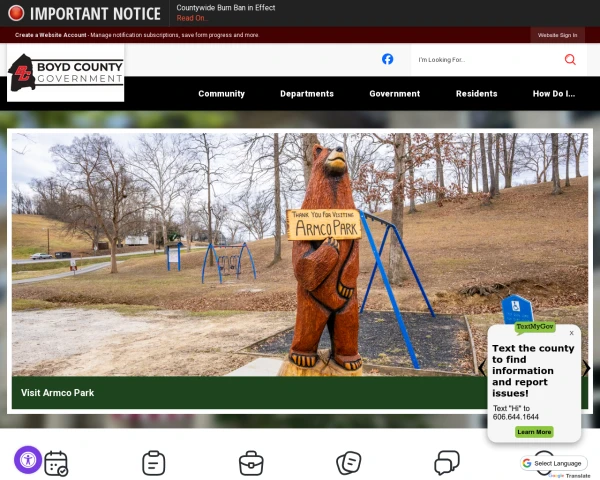
Task: Click the Countywide Burn Ban in Effect headline
Action: tap(226, 8)
